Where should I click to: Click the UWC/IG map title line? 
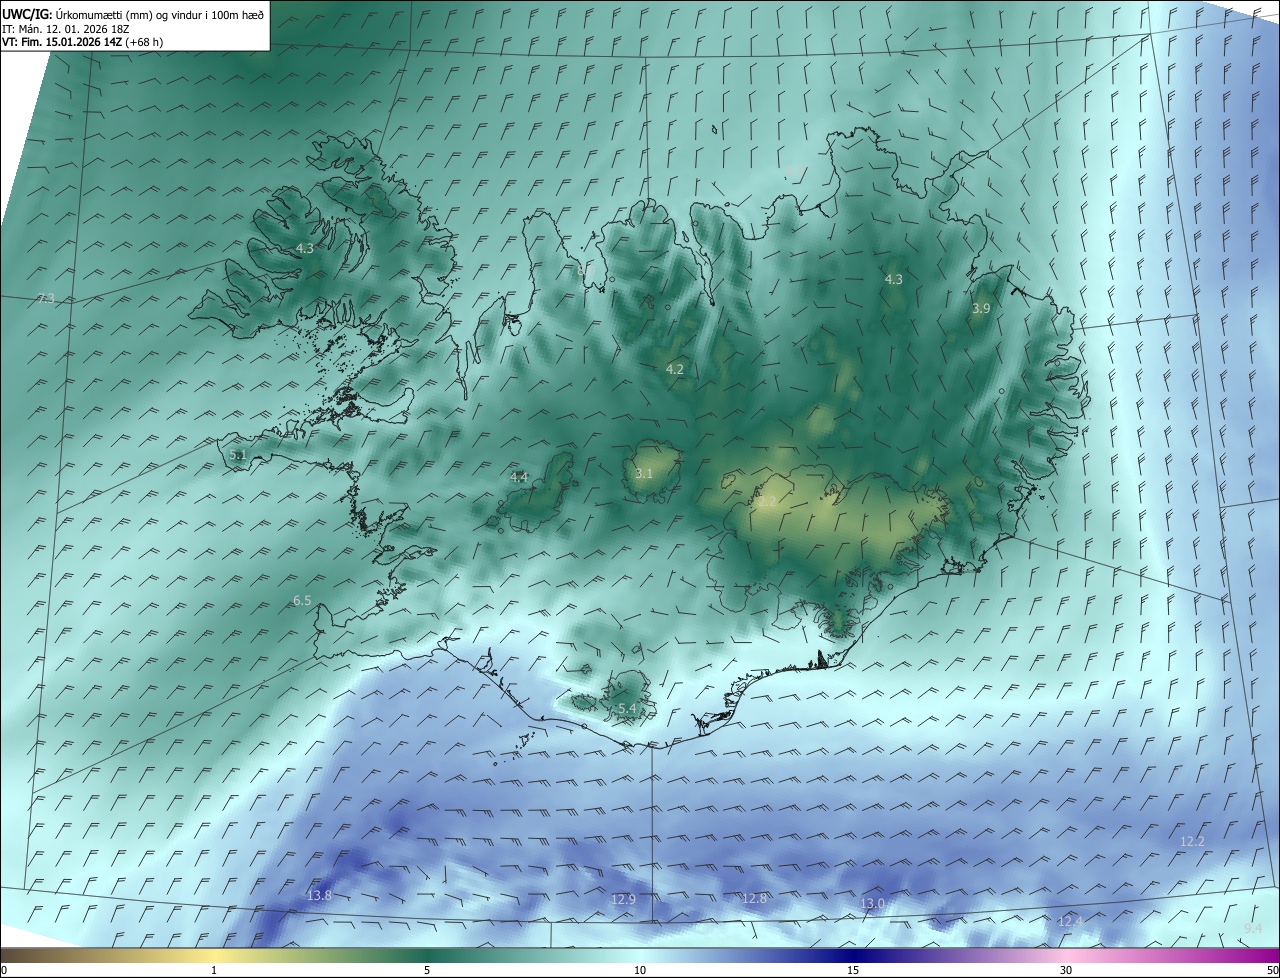coord(133,14)
